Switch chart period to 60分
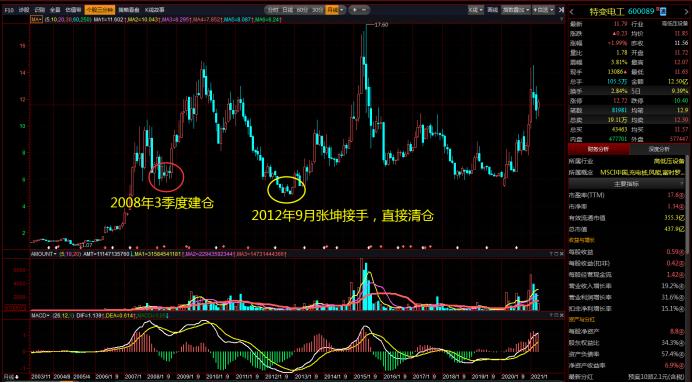Viewport: 692px width, 383px height. click(301, 9)
